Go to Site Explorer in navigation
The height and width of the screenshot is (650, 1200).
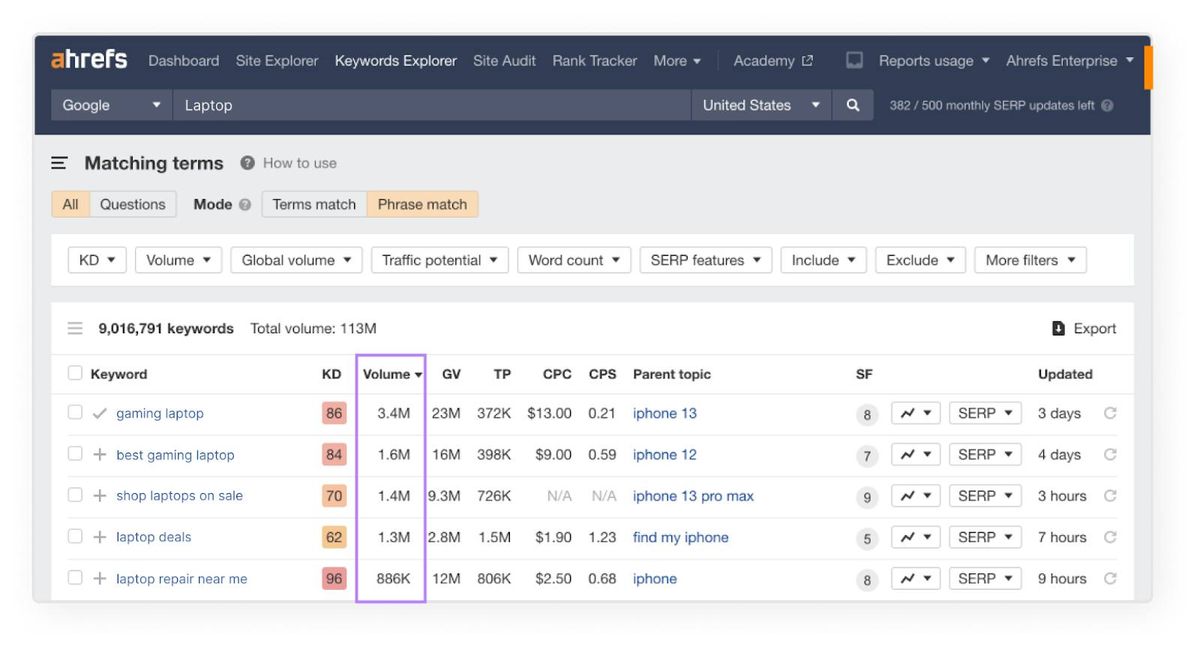(x=277, y=60)
